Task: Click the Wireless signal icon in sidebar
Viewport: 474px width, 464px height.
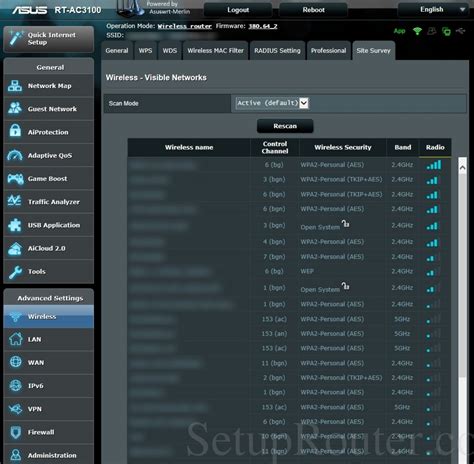Action: pyautogui.click(x=16, y=316)
